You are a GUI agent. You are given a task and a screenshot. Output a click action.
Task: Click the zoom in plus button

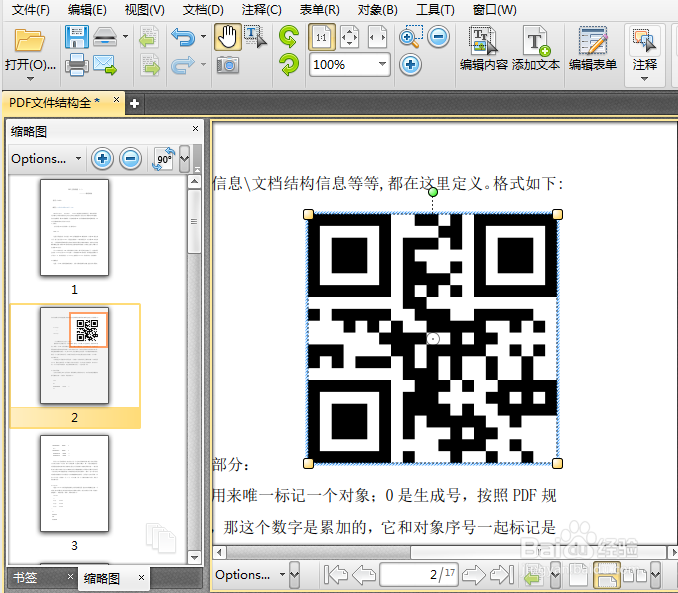tap(410, 65)
